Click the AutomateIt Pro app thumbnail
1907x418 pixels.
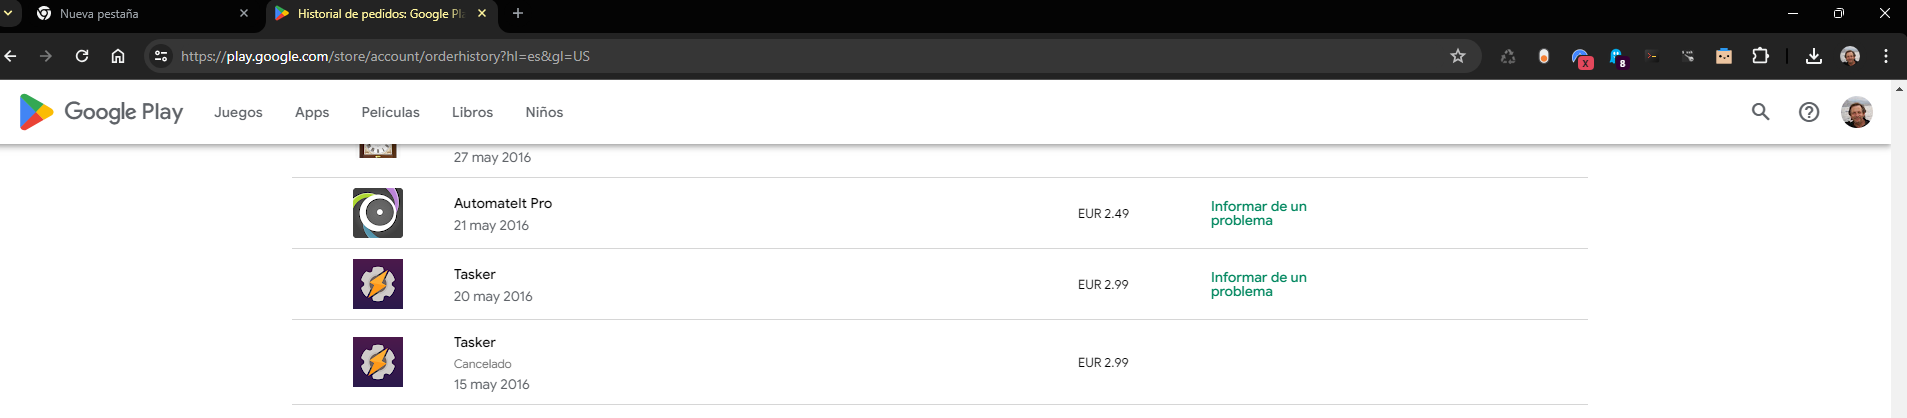[x=378, y=213]
